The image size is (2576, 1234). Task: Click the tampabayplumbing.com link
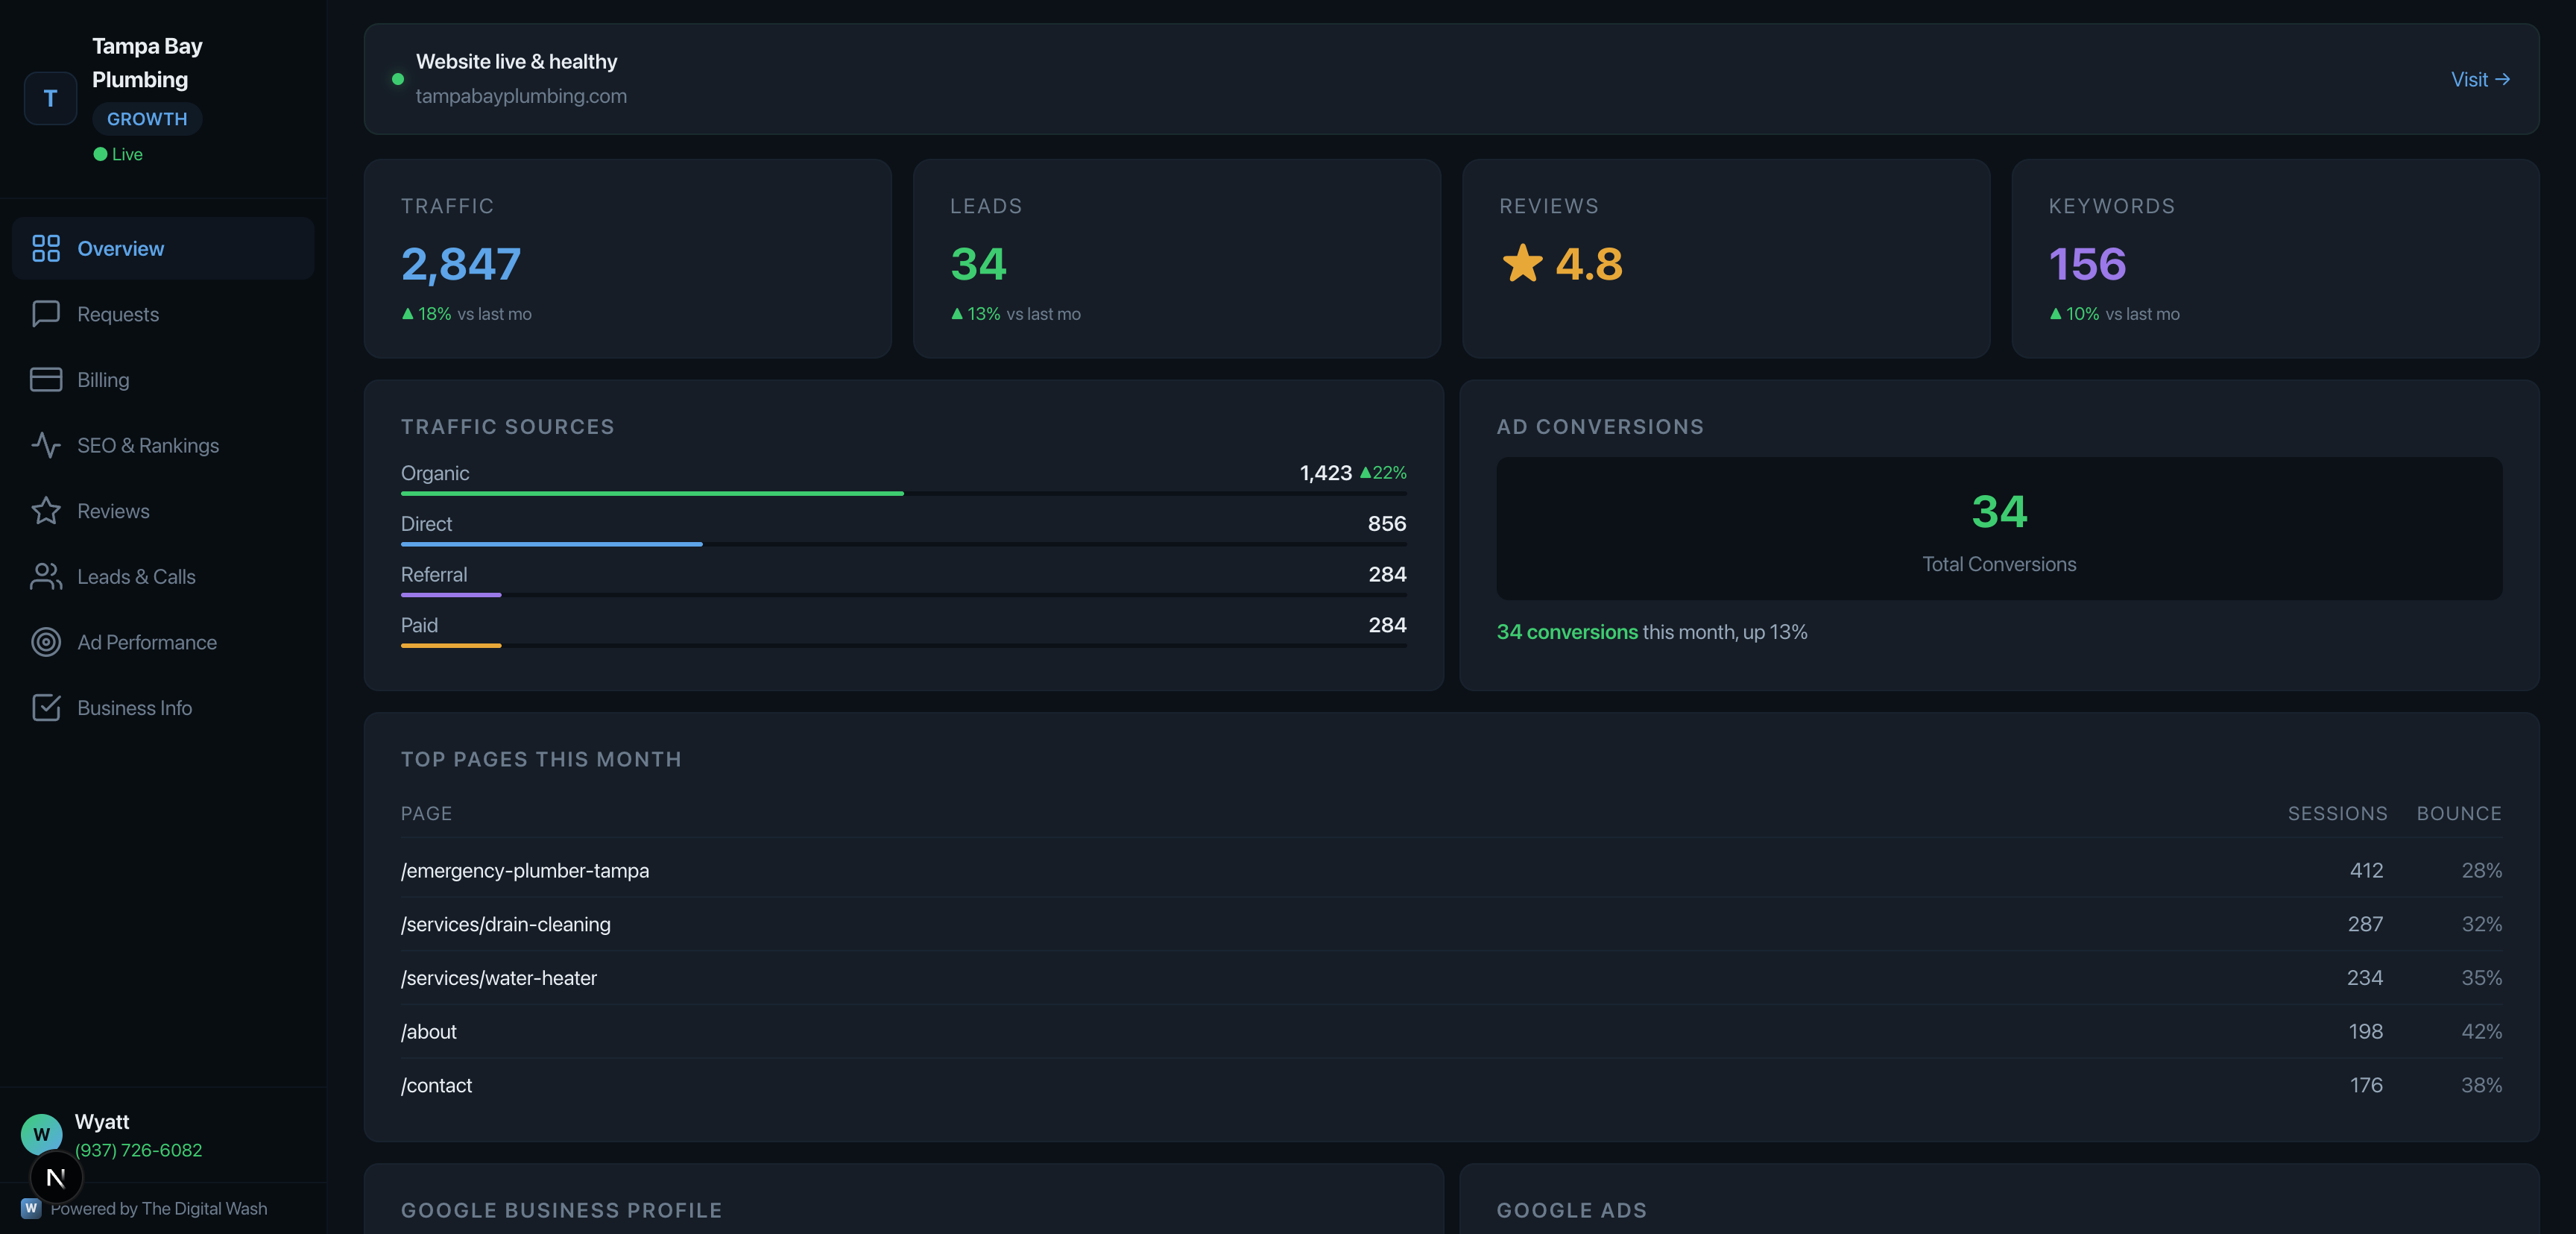pyautogui.click(x=522, y=96)
